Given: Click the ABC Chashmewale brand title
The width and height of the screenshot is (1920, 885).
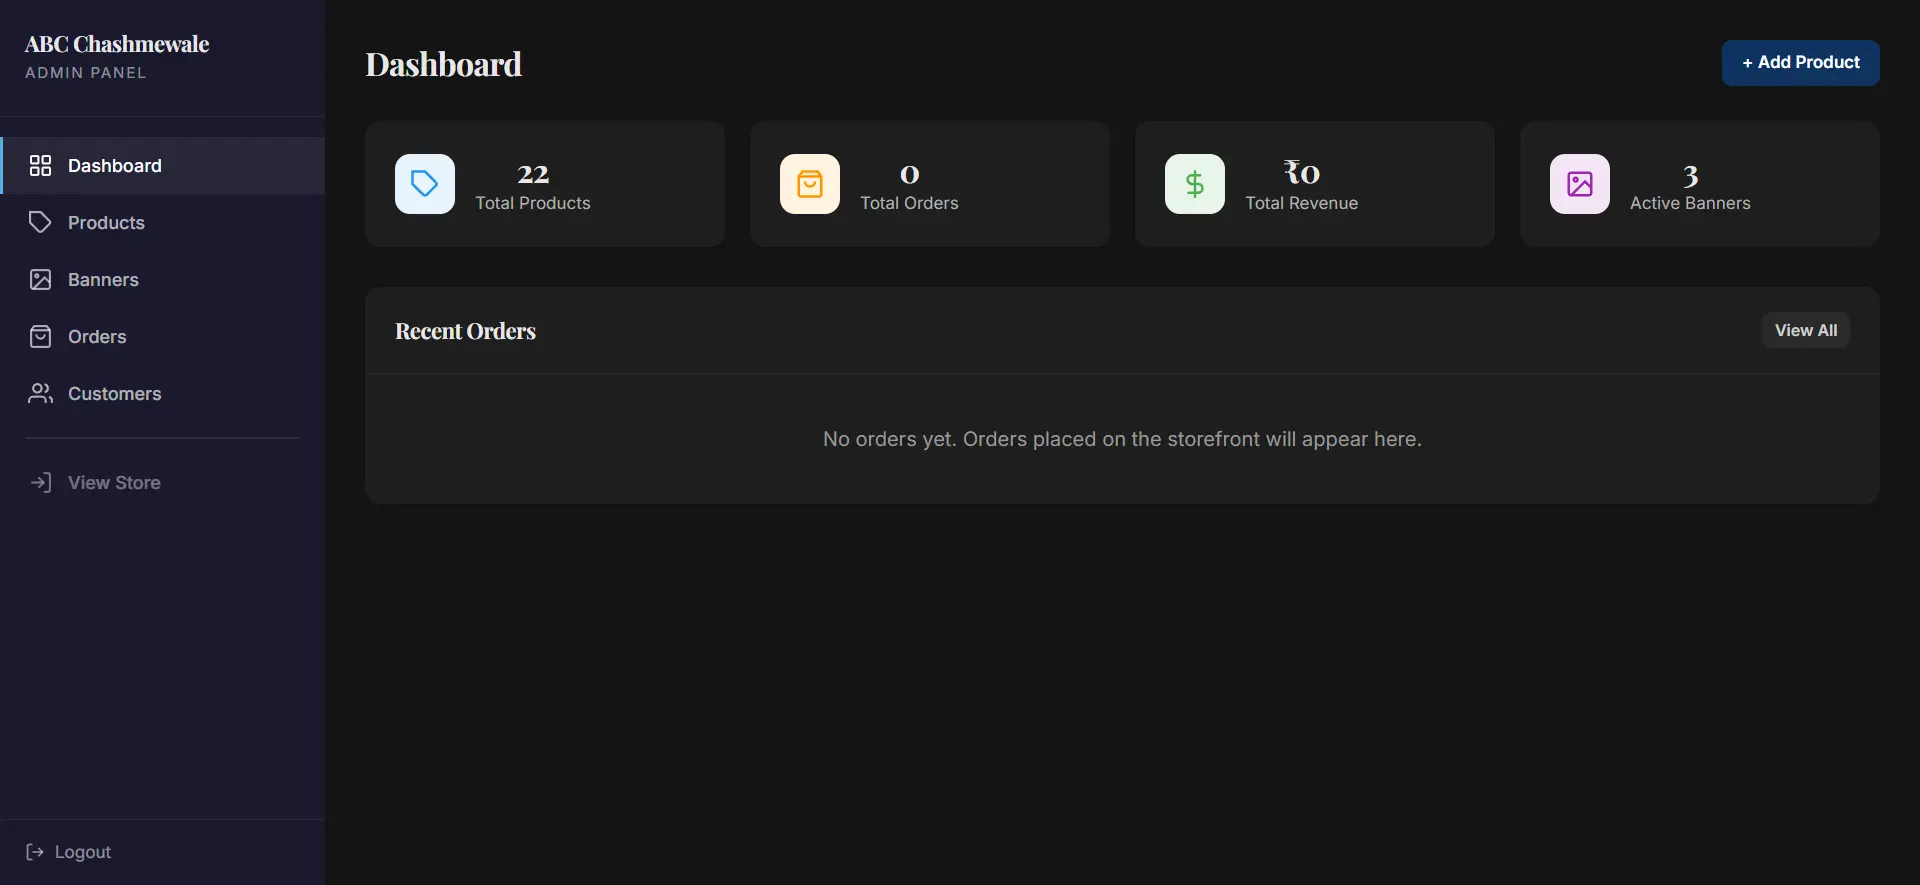Looking at the screenshot, I should (117, 45).
